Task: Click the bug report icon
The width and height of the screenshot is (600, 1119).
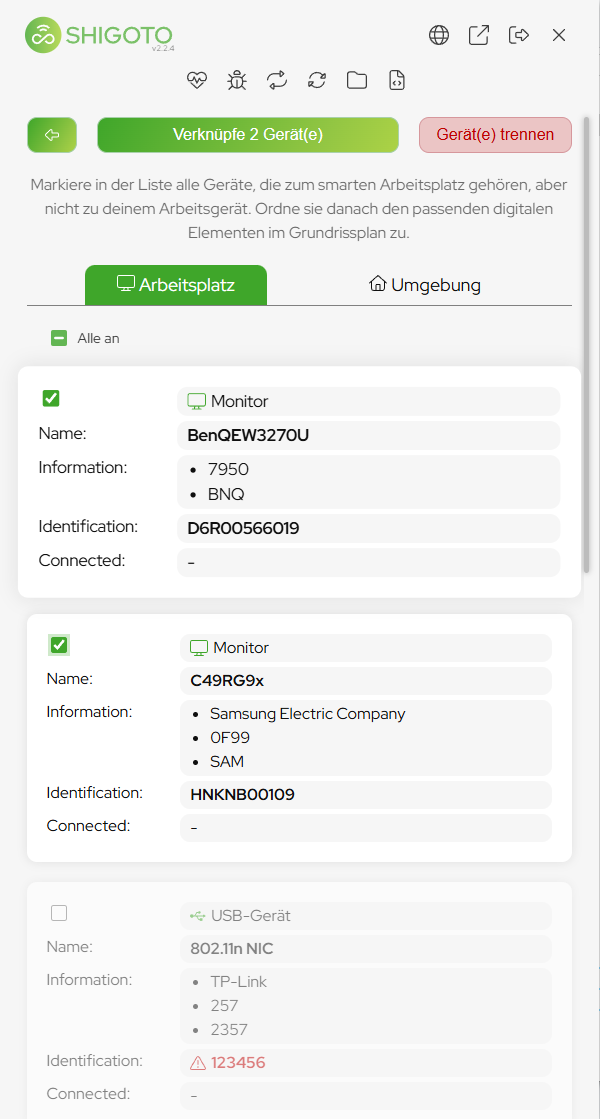Action: click(x=237, y=80)
